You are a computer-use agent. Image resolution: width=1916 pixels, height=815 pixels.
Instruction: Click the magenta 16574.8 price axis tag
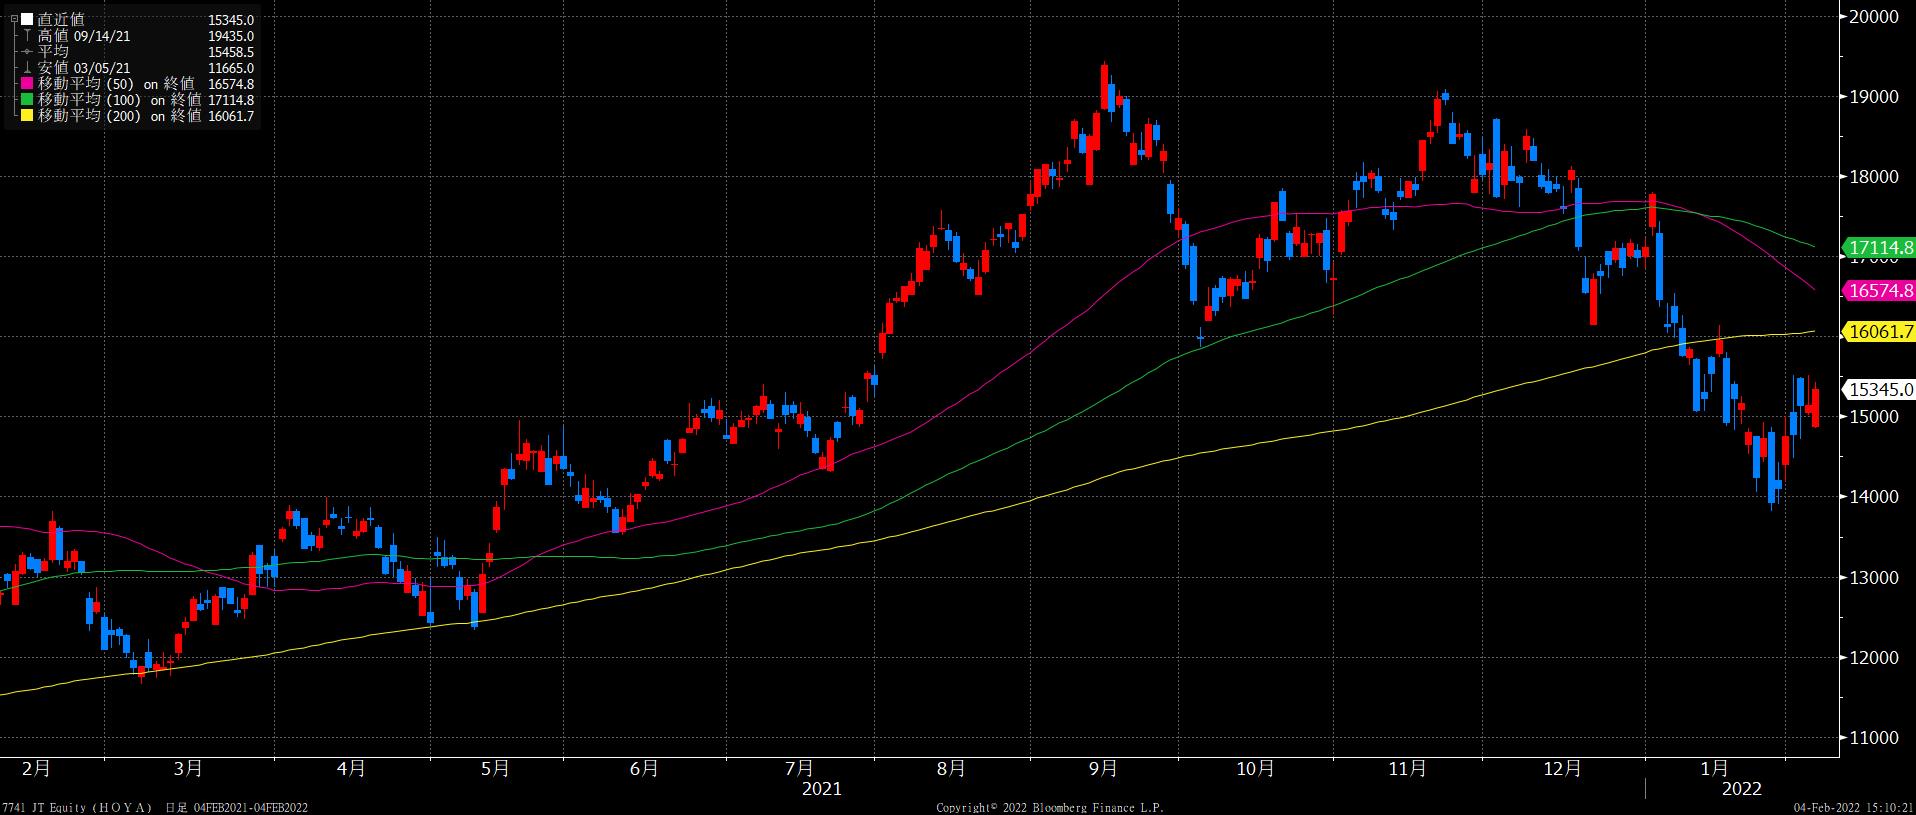pos(1879,290)
